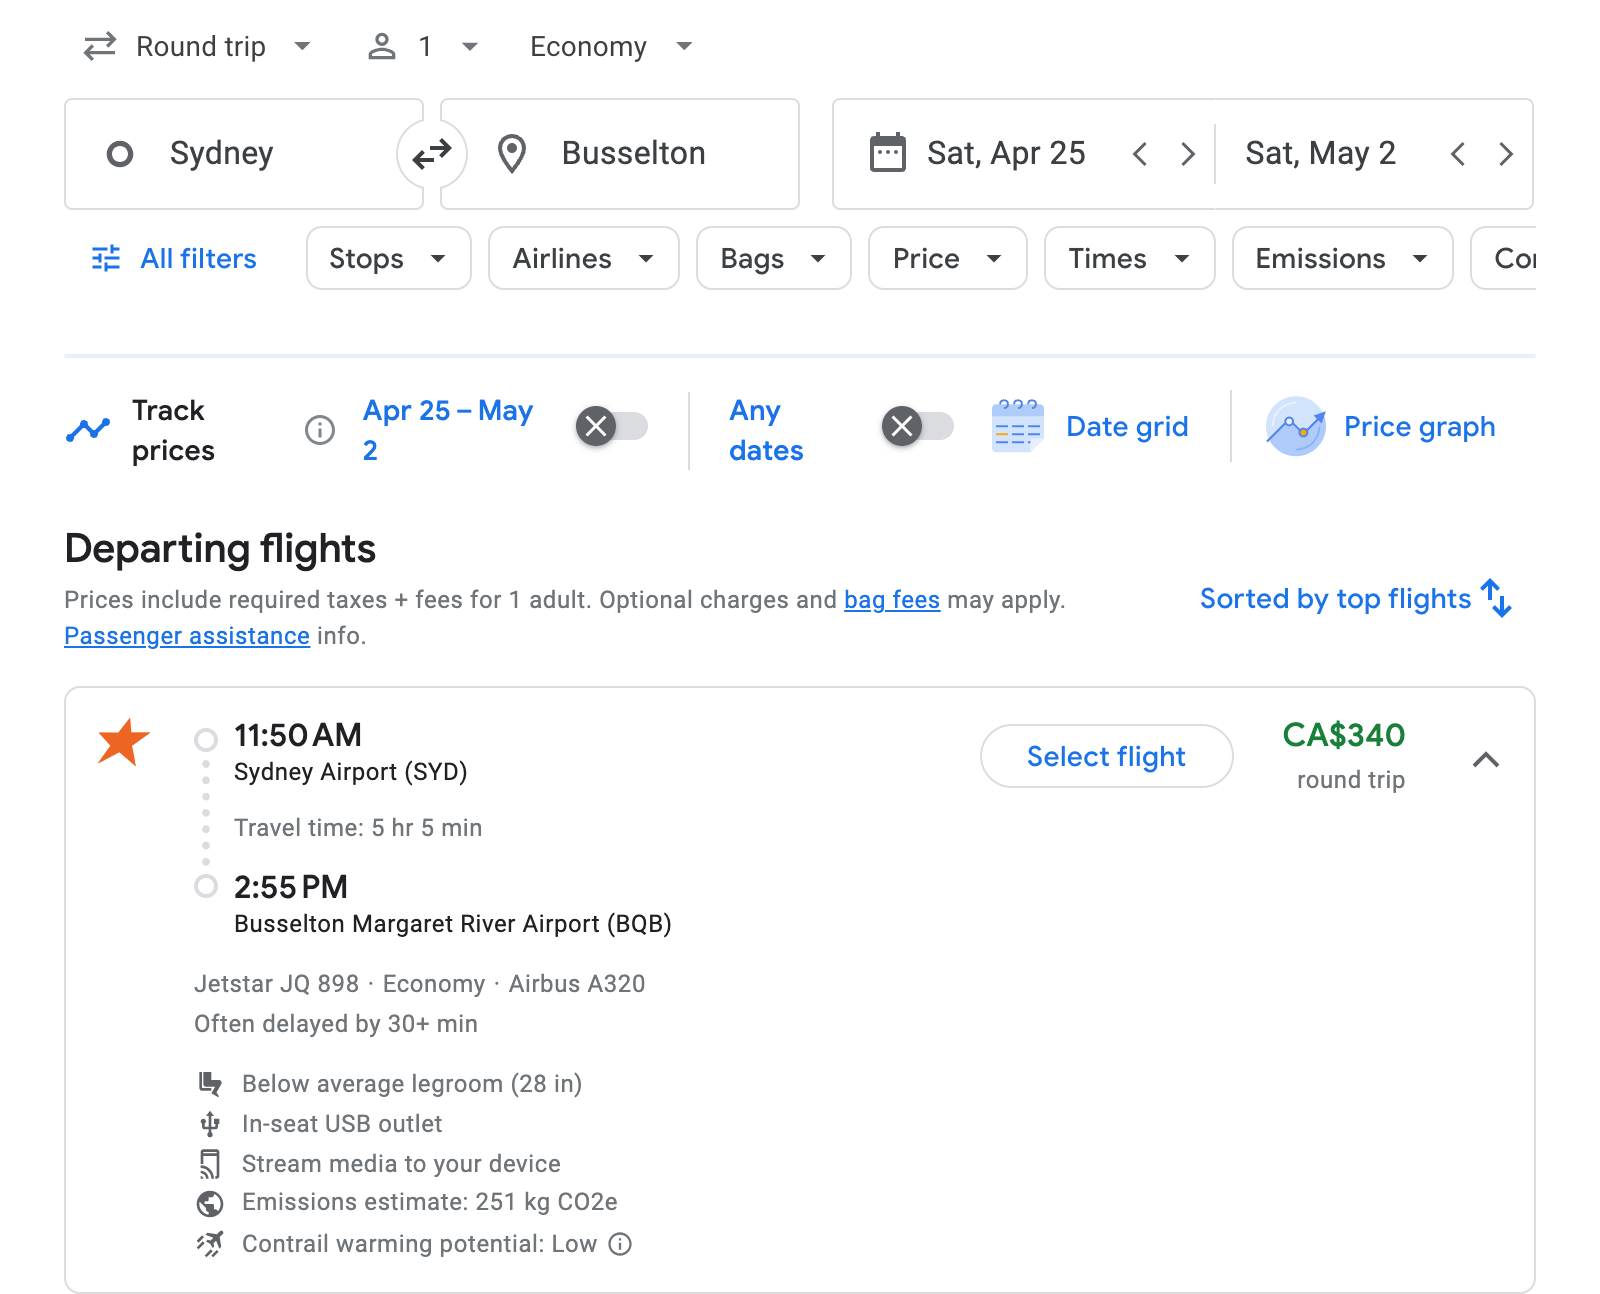
Task: Disable tracking for Apr 25 – May 2 dates
Action: 611,426
